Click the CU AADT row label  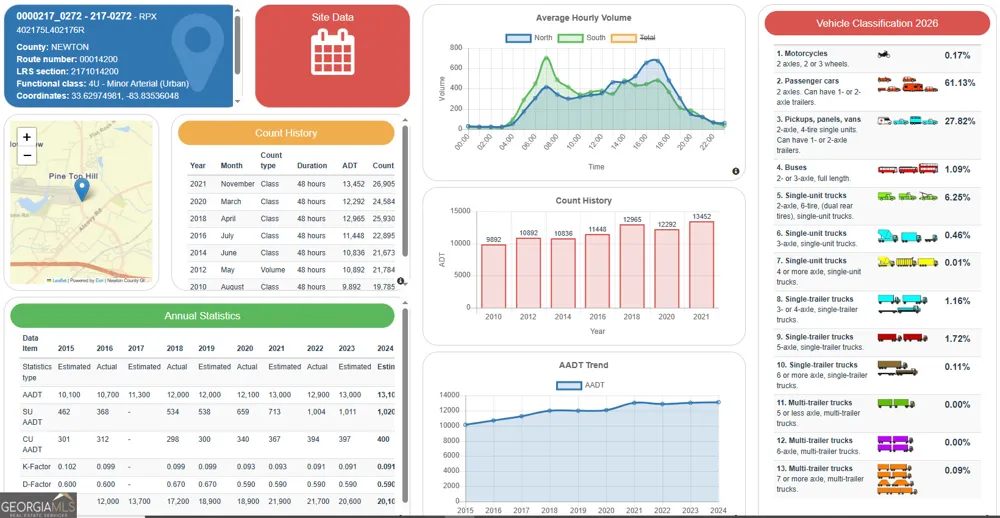32,444
